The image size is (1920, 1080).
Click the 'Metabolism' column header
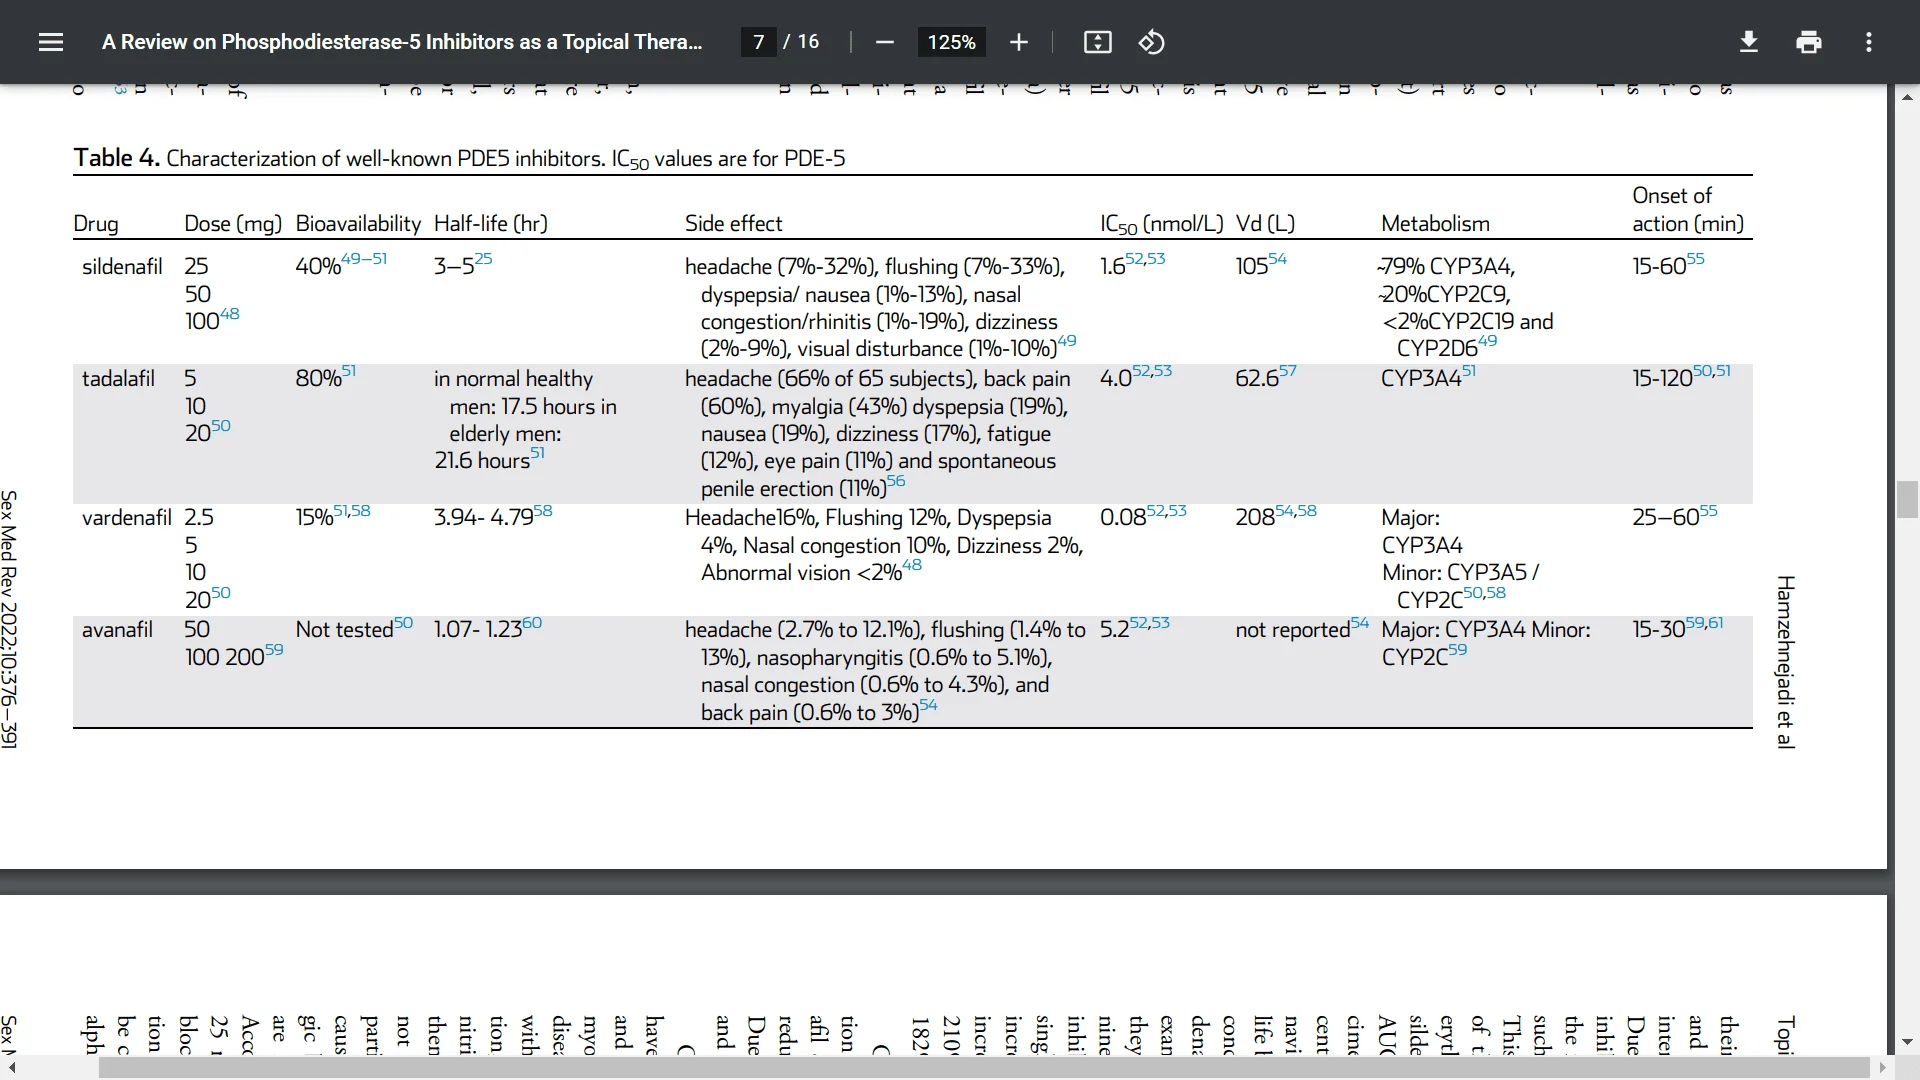pyautogui.click(x=1435, y=224)
